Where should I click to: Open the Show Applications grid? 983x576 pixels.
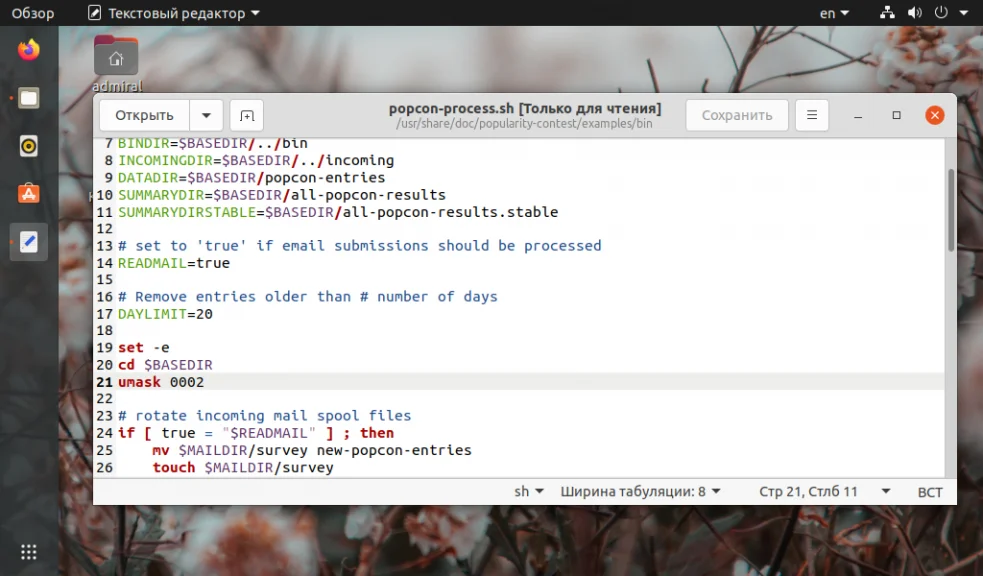pyautogui.click(x=28, y=551)
